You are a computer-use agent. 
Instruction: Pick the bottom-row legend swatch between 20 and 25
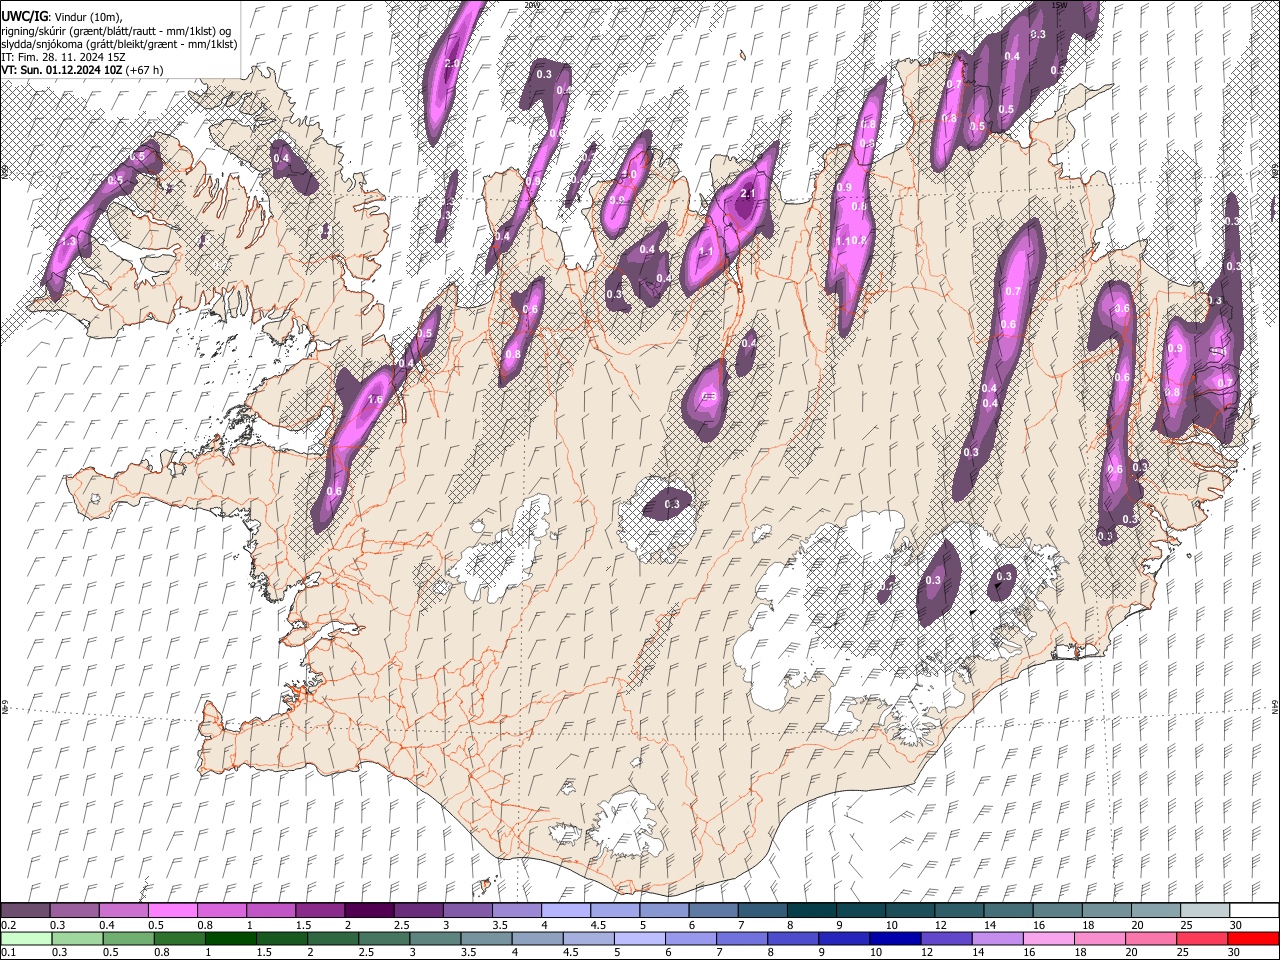tap(1149, 938)
